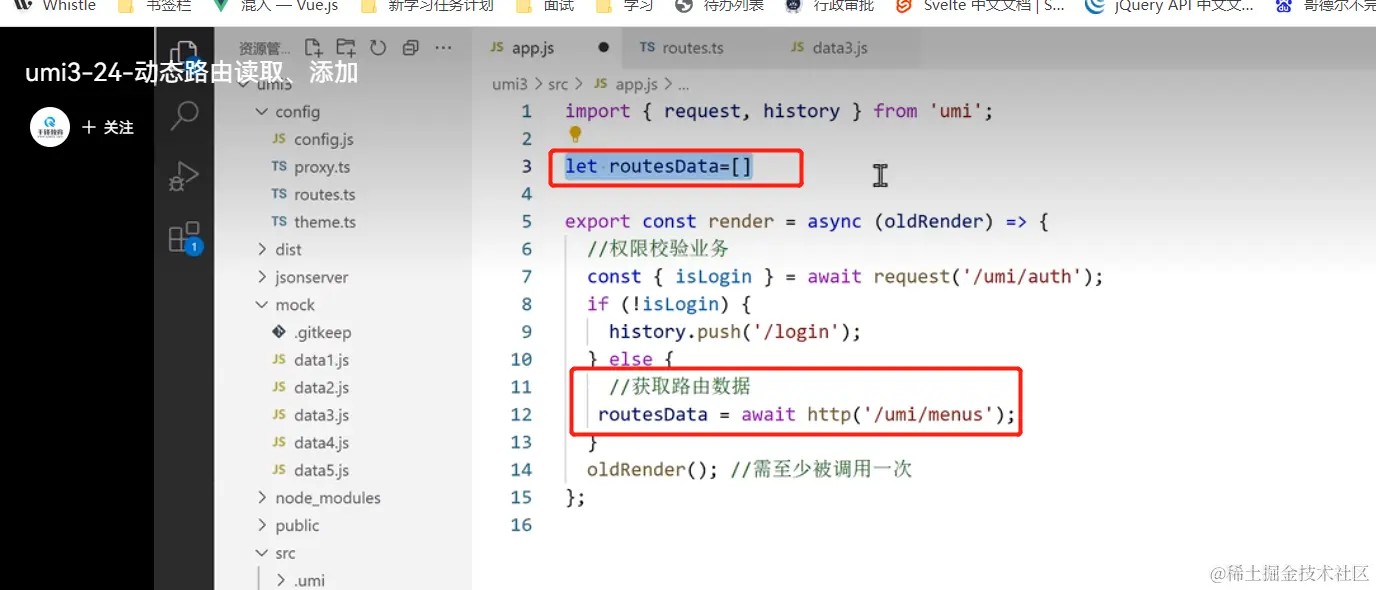Open explorer more actions ellipsis
The image size is (1376, 590).
(444, 47)
